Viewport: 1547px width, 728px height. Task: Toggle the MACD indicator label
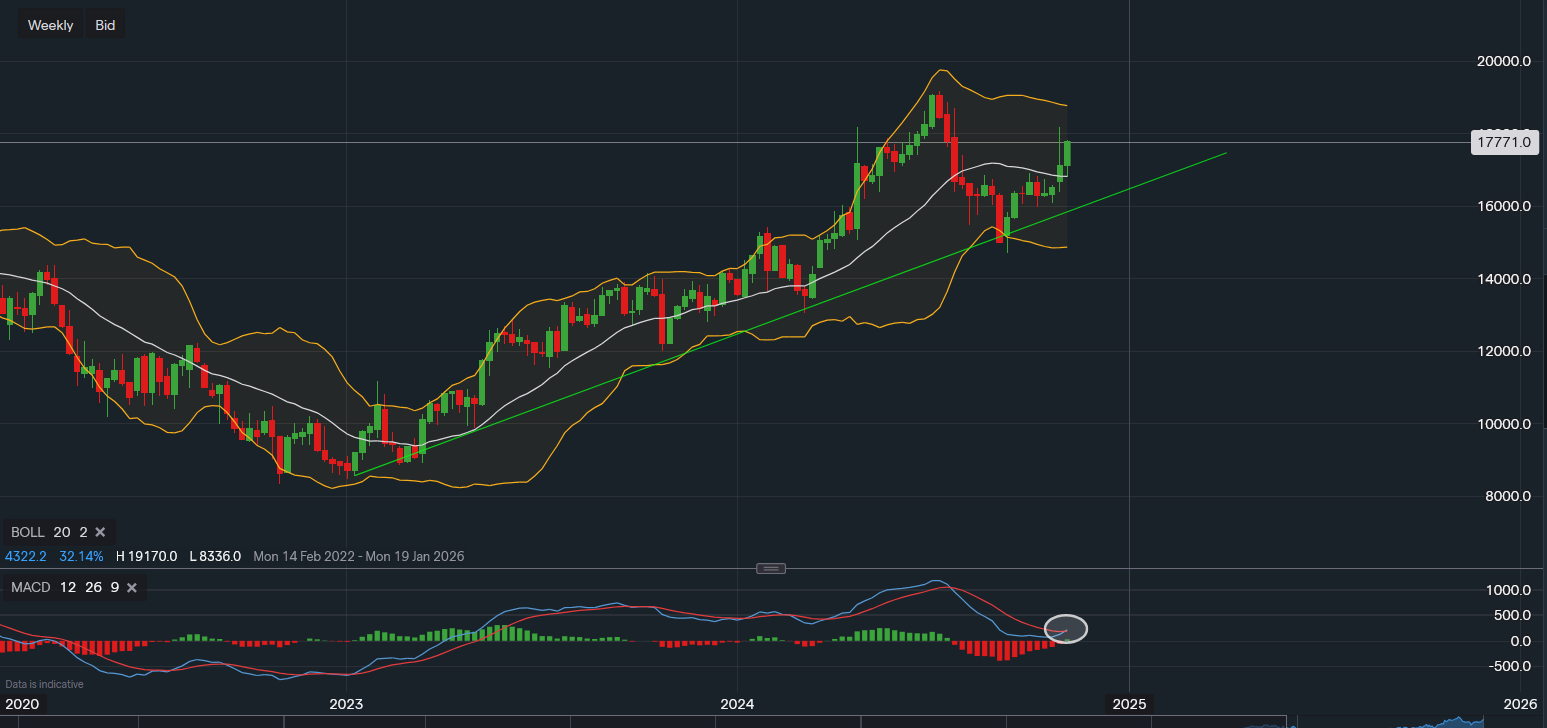(30, 587)
